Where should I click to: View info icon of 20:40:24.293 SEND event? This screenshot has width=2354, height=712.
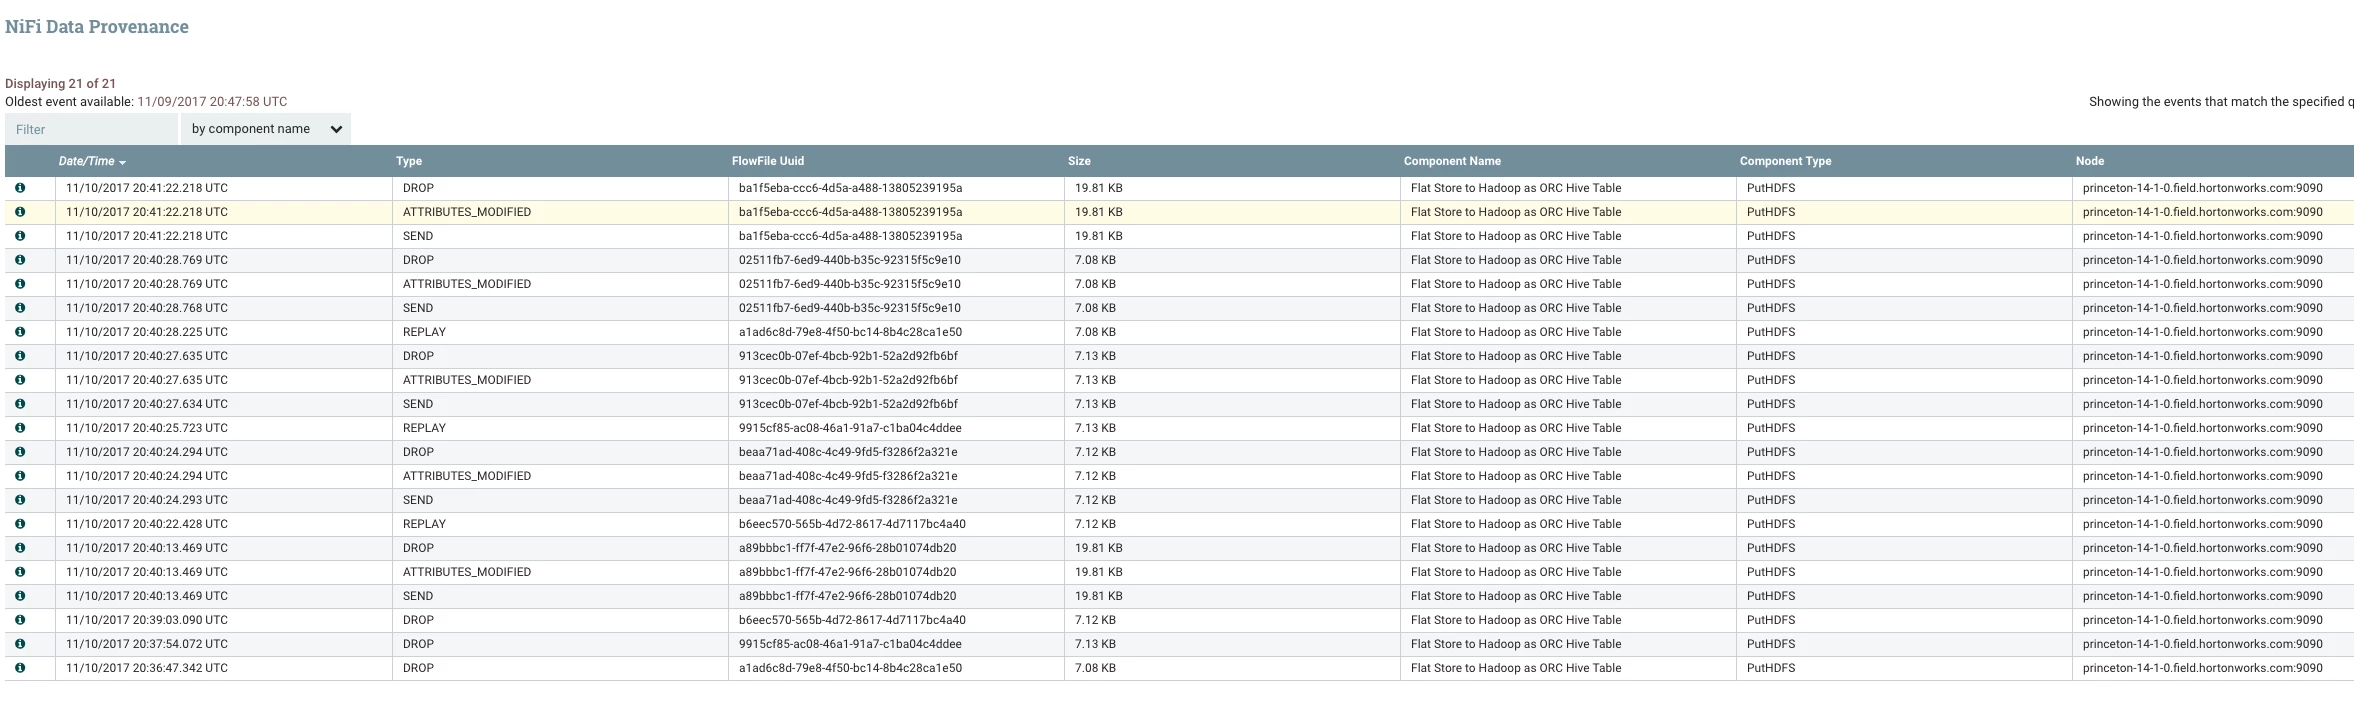pos(20,500)
